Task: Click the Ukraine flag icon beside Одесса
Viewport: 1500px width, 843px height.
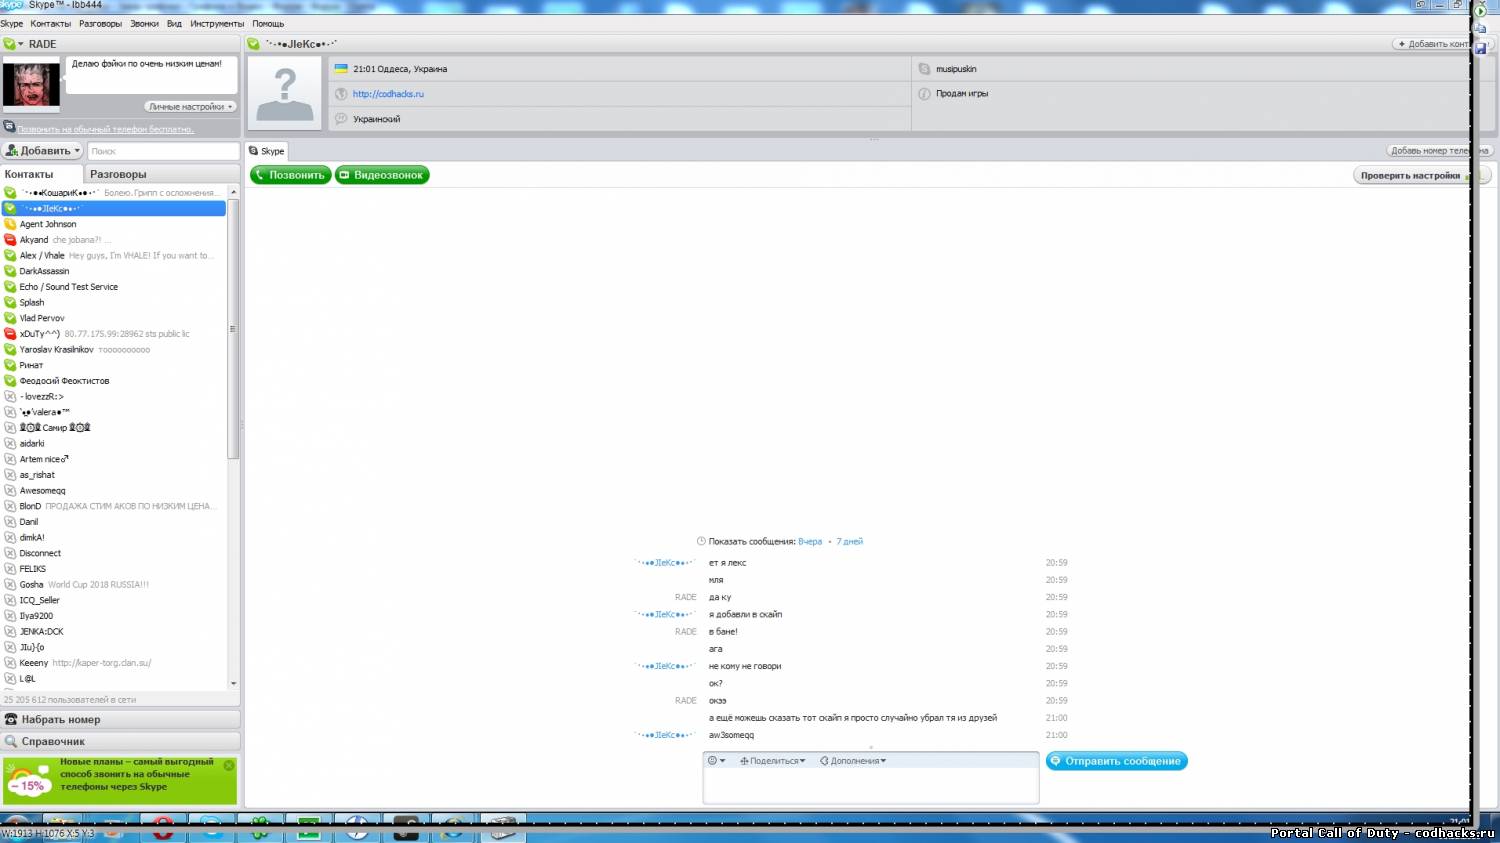Action: coord(341,69)
